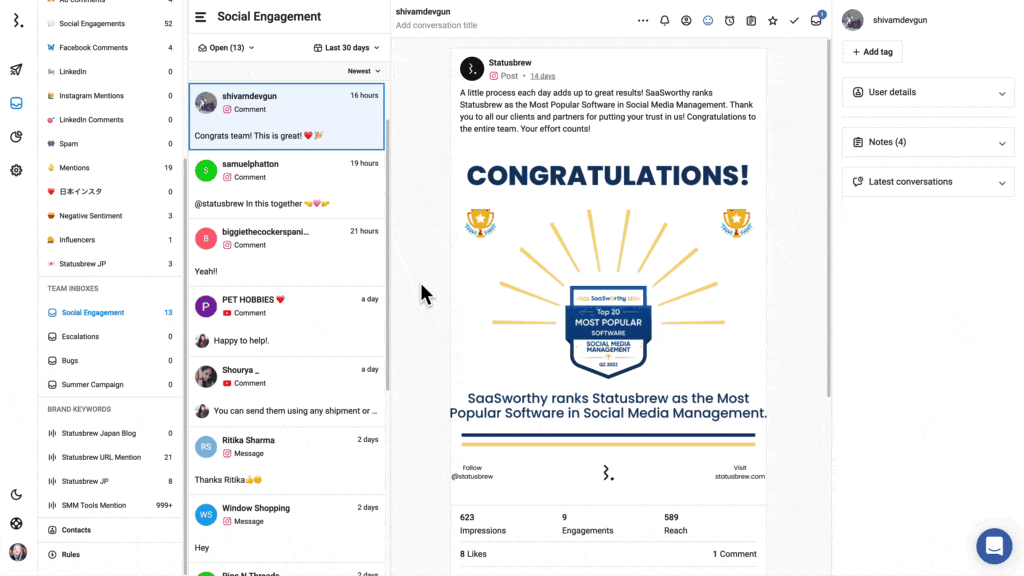Star this conversation

point(772,20)
